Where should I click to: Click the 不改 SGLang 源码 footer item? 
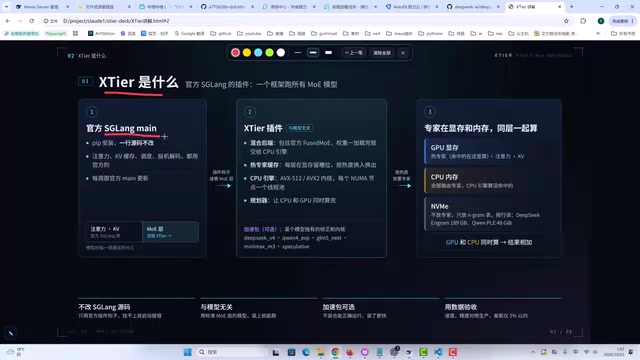[x=137, y=310]
